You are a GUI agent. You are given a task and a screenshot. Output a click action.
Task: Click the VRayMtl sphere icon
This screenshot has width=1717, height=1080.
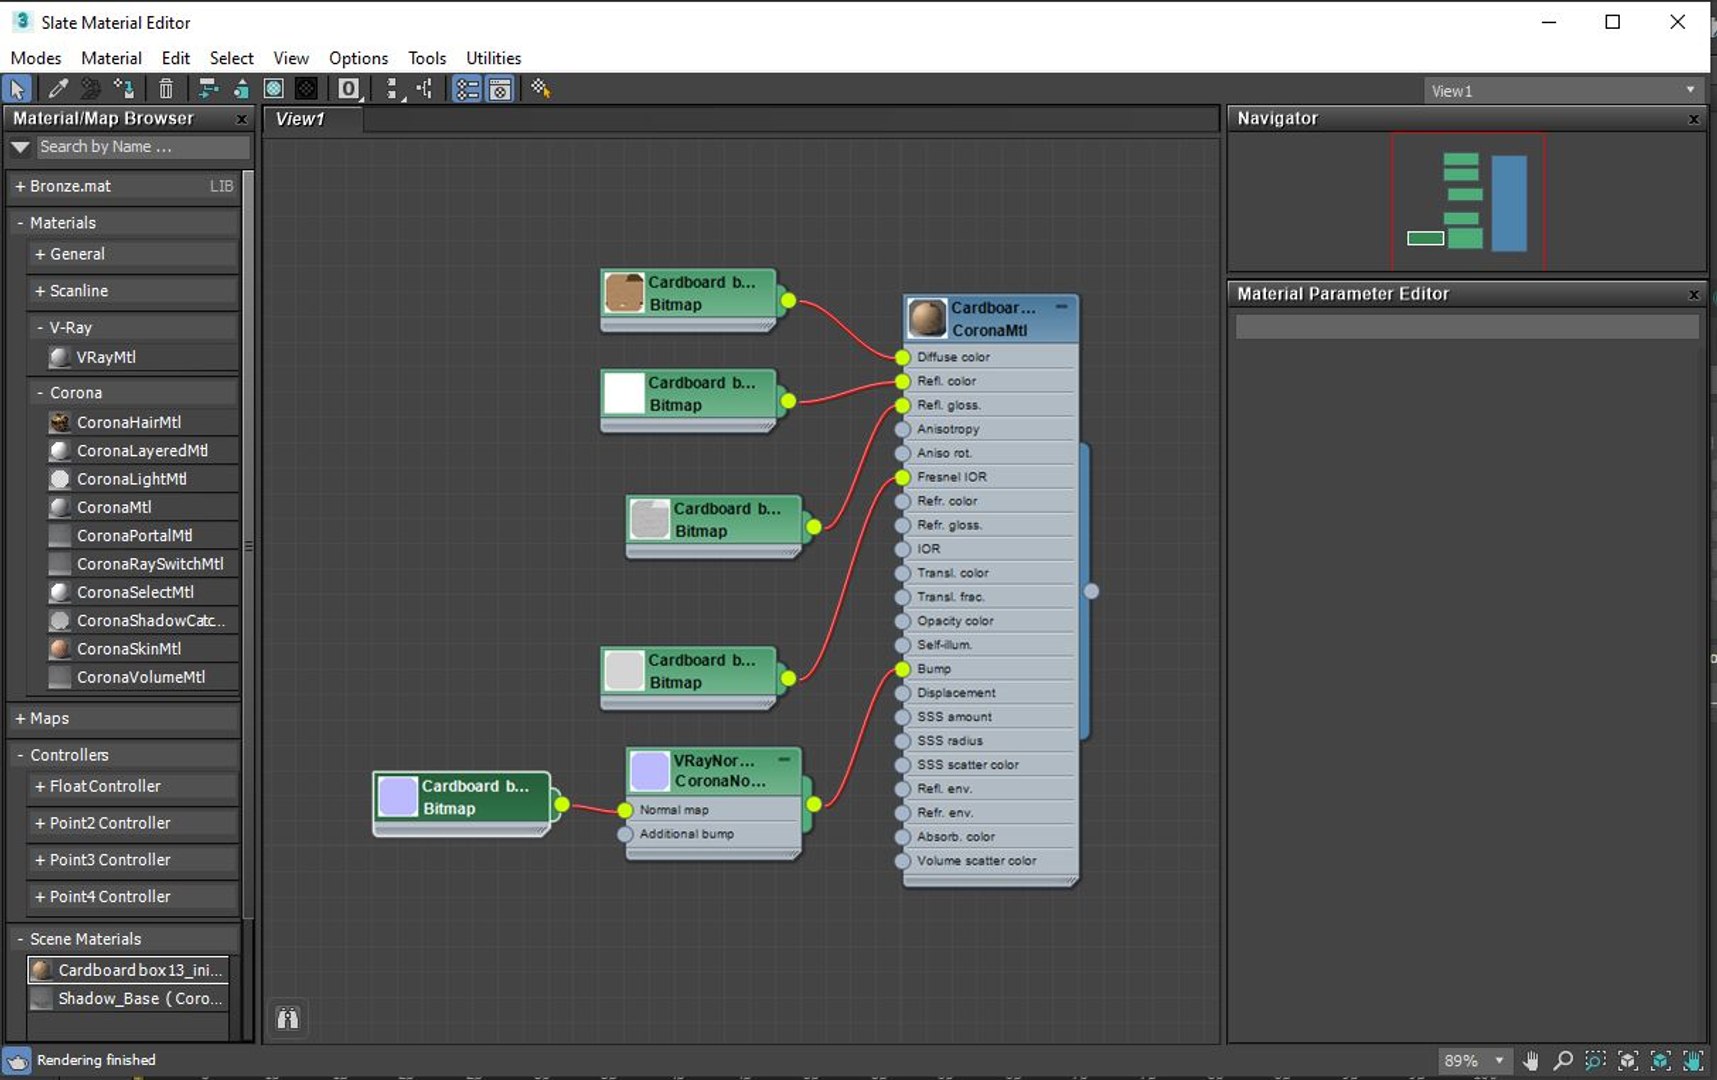tap(60, 357)
